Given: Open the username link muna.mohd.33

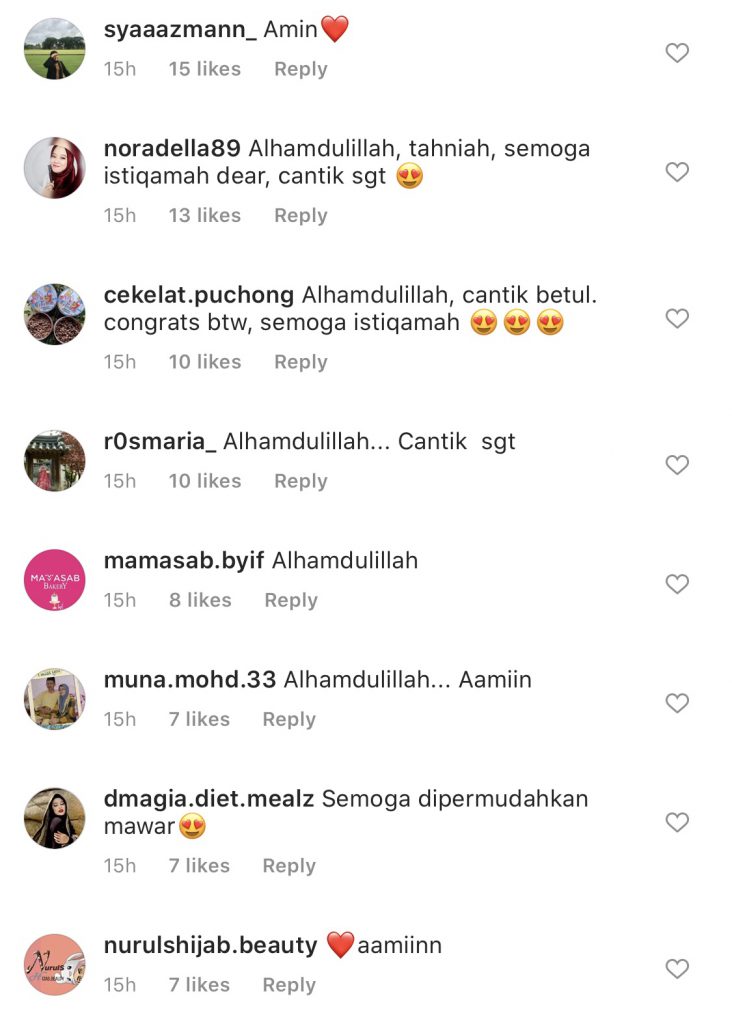Looking at the screenshot, I should pyautogui.click(x=190, y=680).
